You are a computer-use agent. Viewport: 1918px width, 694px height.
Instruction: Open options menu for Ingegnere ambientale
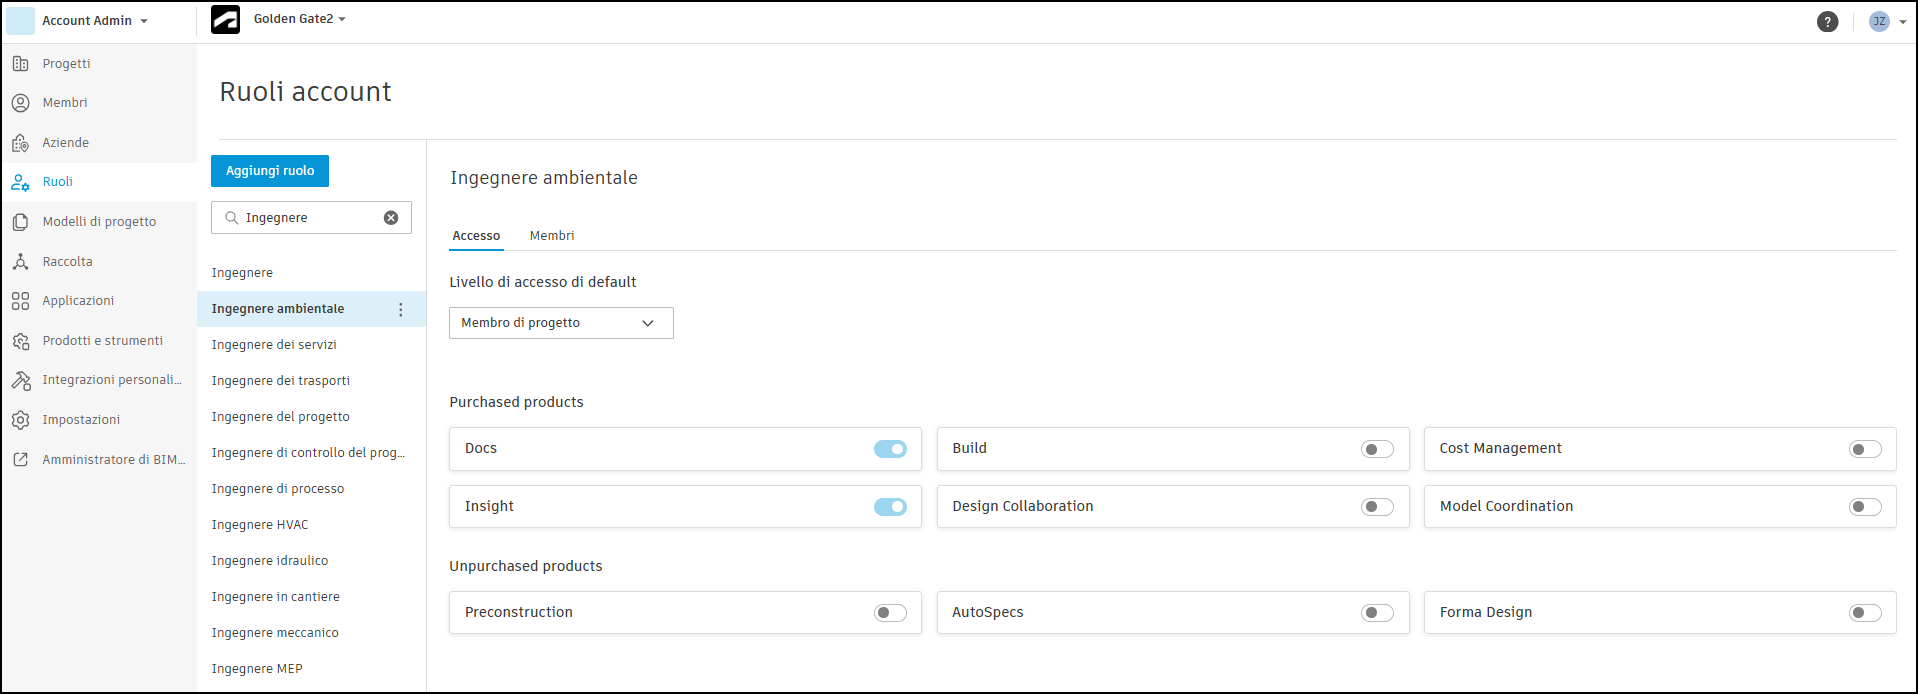click(x=401, y=310)
